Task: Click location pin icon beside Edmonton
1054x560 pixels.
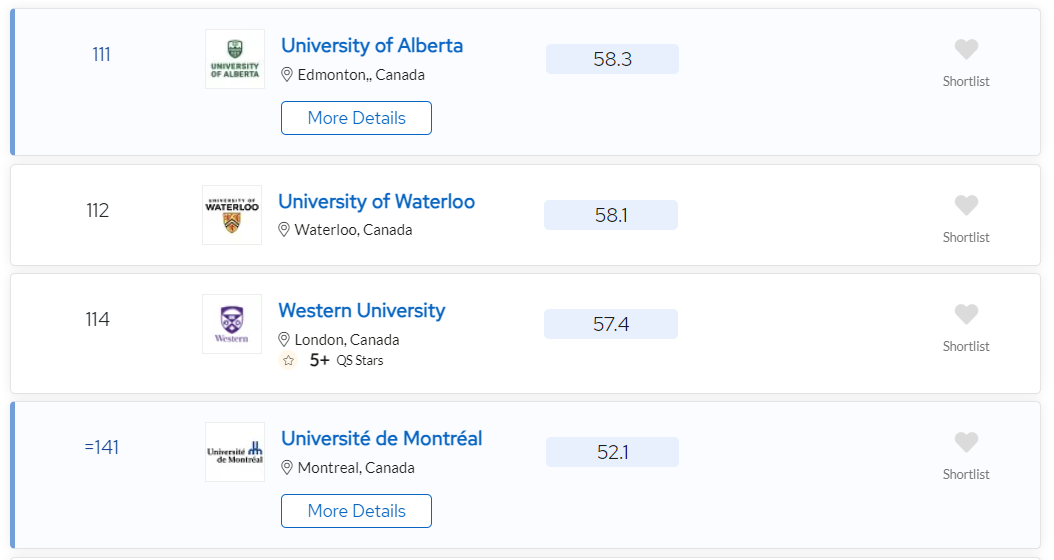Action: point(286,75)
